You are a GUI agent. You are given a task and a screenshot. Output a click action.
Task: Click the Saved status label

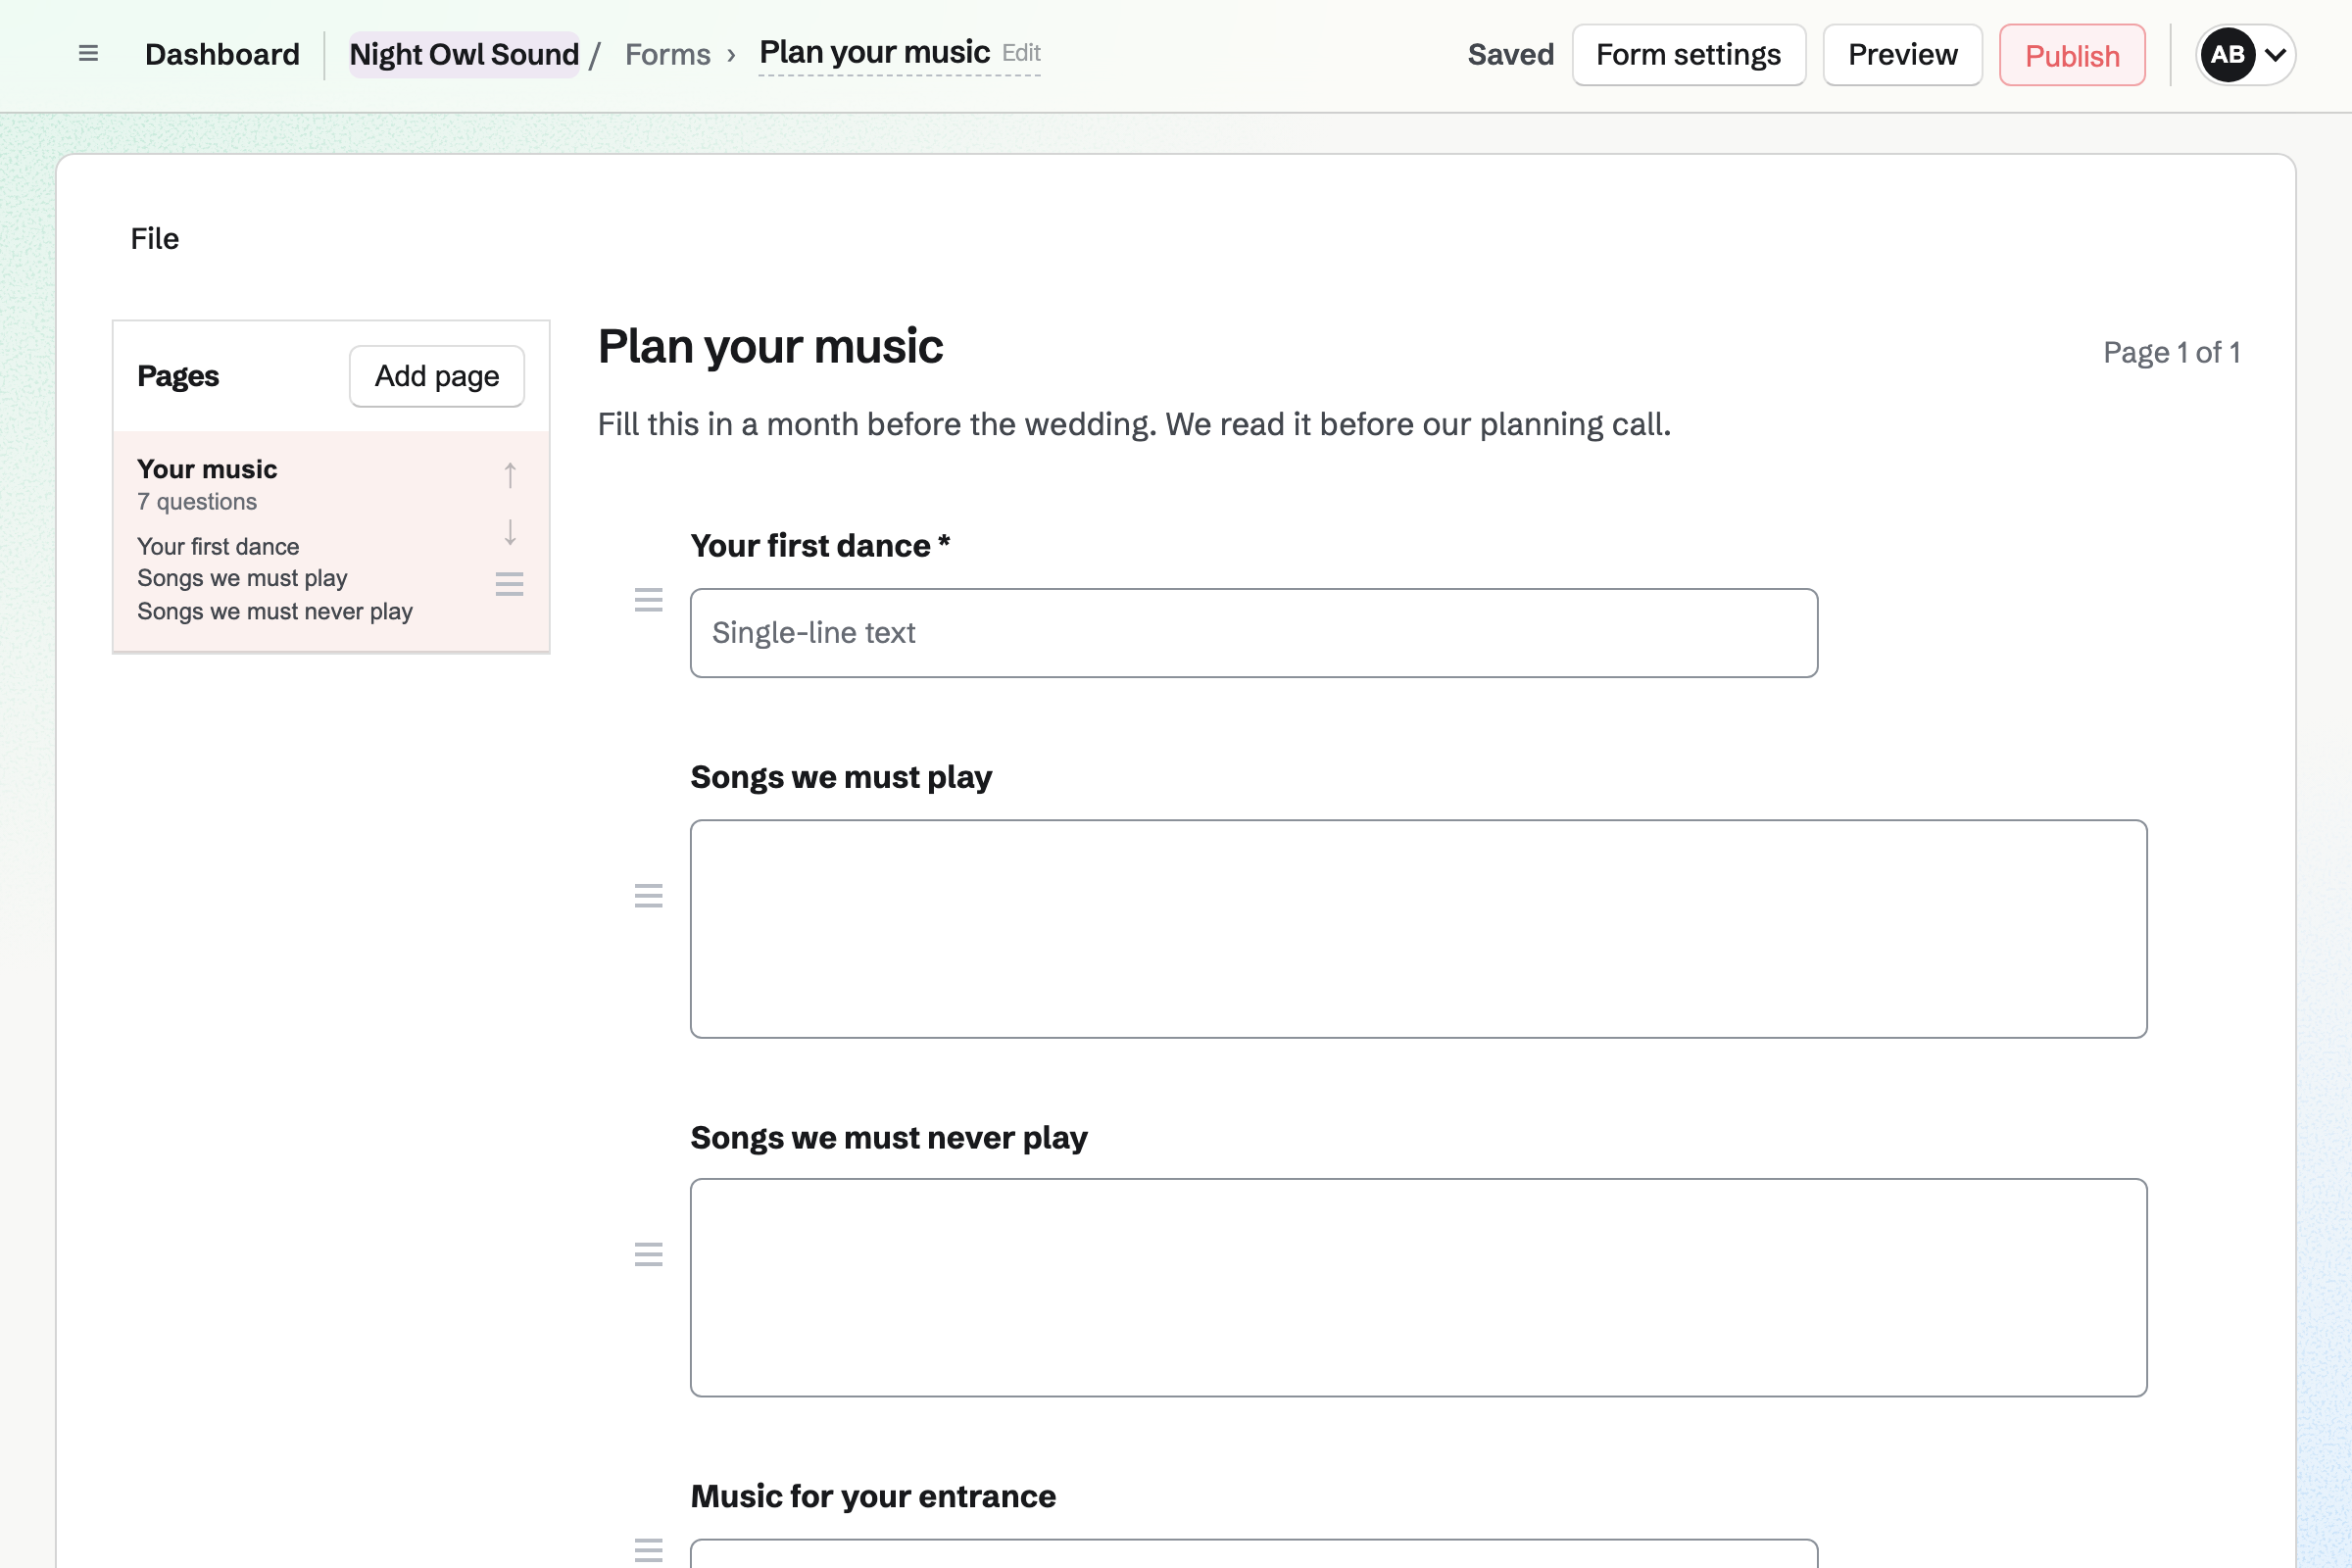(1511, 55)
